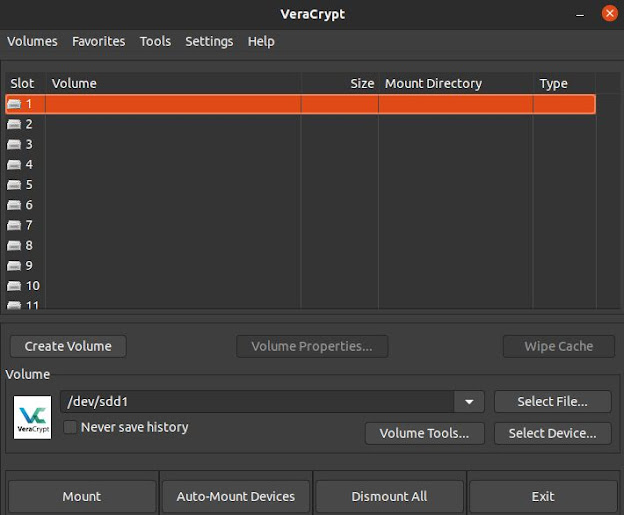Dismount all mounted volumes
Screen dimensions: 624x515
390,496
